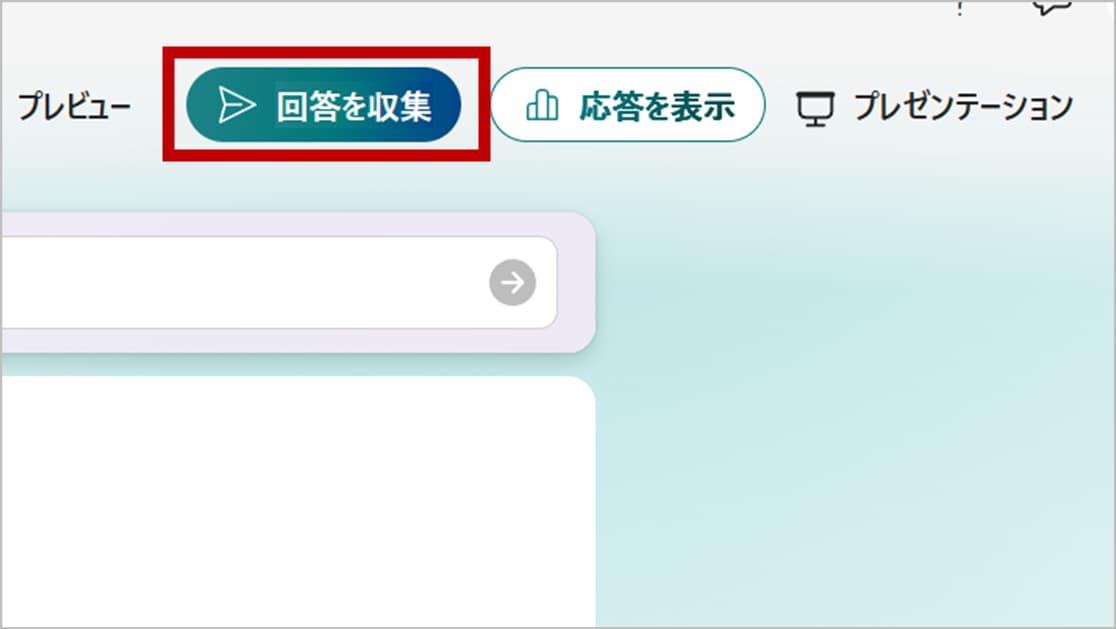The width and height of the screenshot is (1116, 629).
Task: Click the lavender frame around the input box
Action: point(298,223)
